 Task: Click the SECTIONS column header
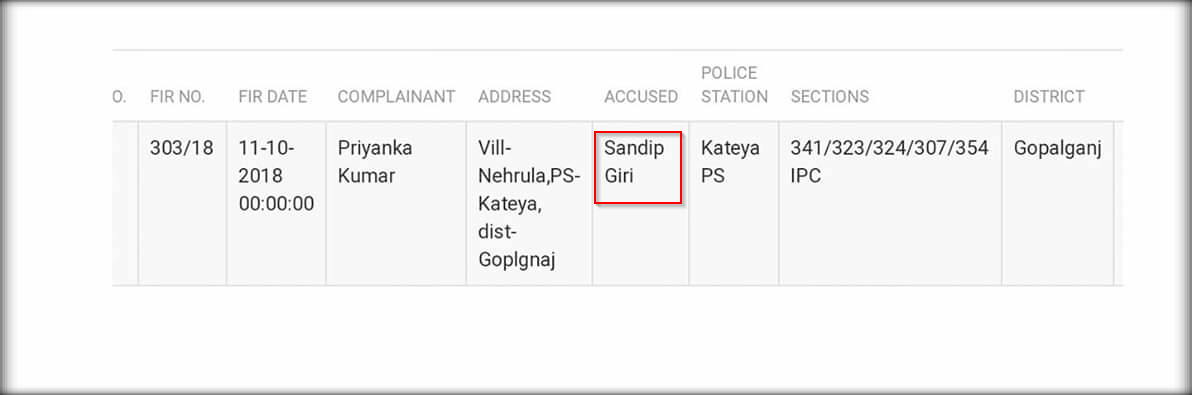829,96
